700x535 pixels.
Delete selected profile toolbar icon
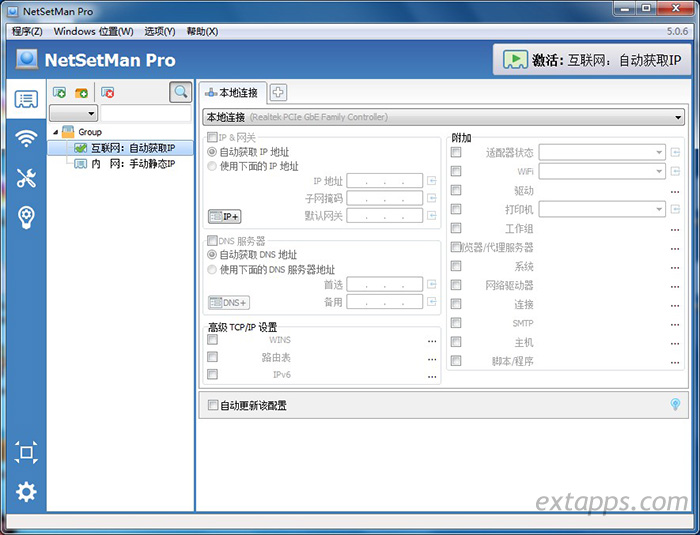click(108, 92)
